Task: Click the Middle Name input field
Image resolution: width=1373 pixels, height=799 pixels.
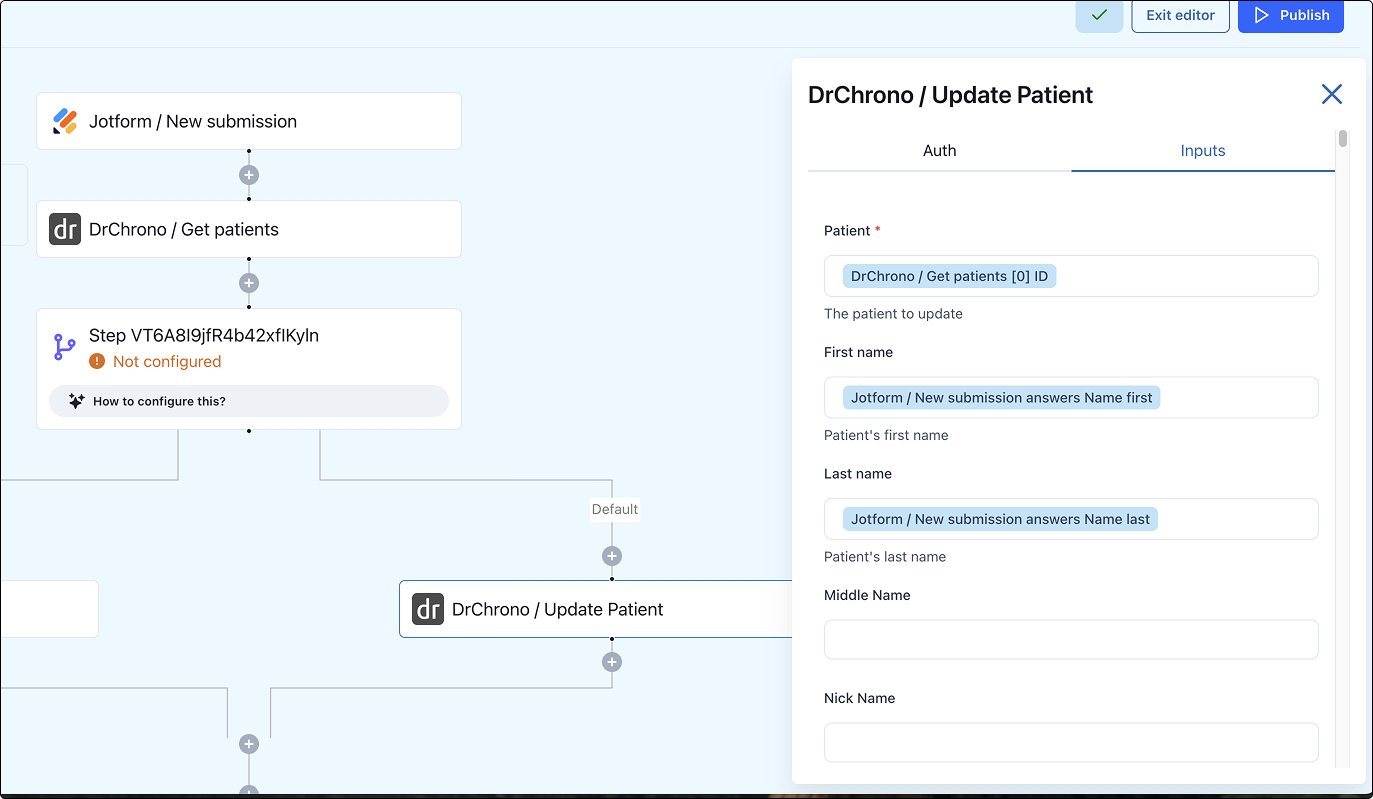Action: (x=1070, y=640)
